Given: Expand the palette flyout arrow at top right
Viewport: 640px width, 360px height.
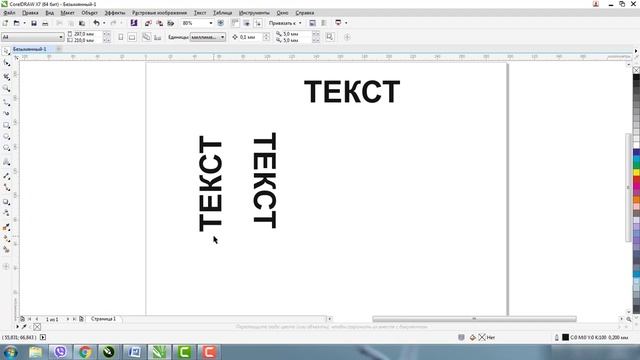Looking at the screenshot, I should 636,51.
